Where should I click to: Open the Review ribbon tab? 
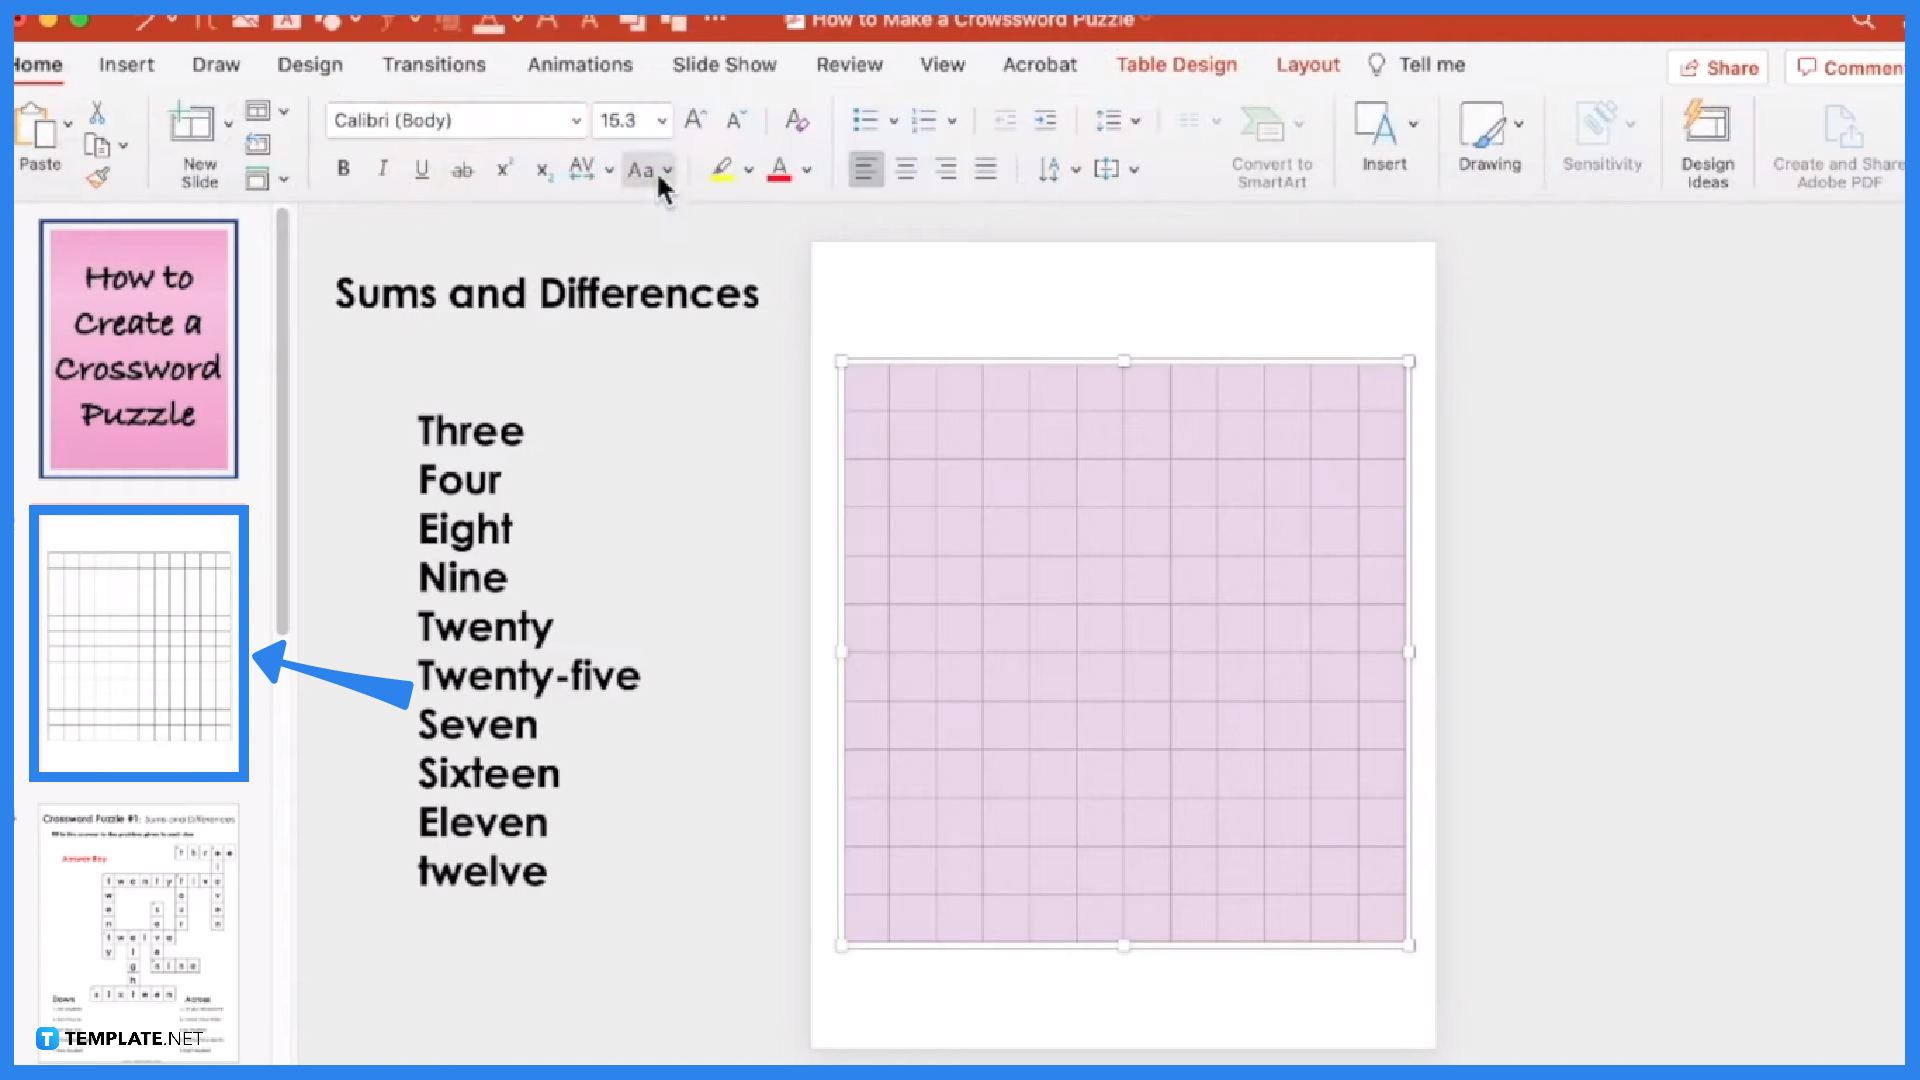[849, 64]
